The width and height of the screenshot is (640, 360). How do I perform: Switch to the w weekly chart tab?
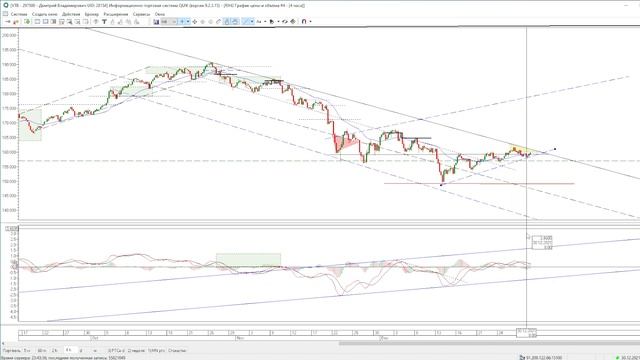95,350
